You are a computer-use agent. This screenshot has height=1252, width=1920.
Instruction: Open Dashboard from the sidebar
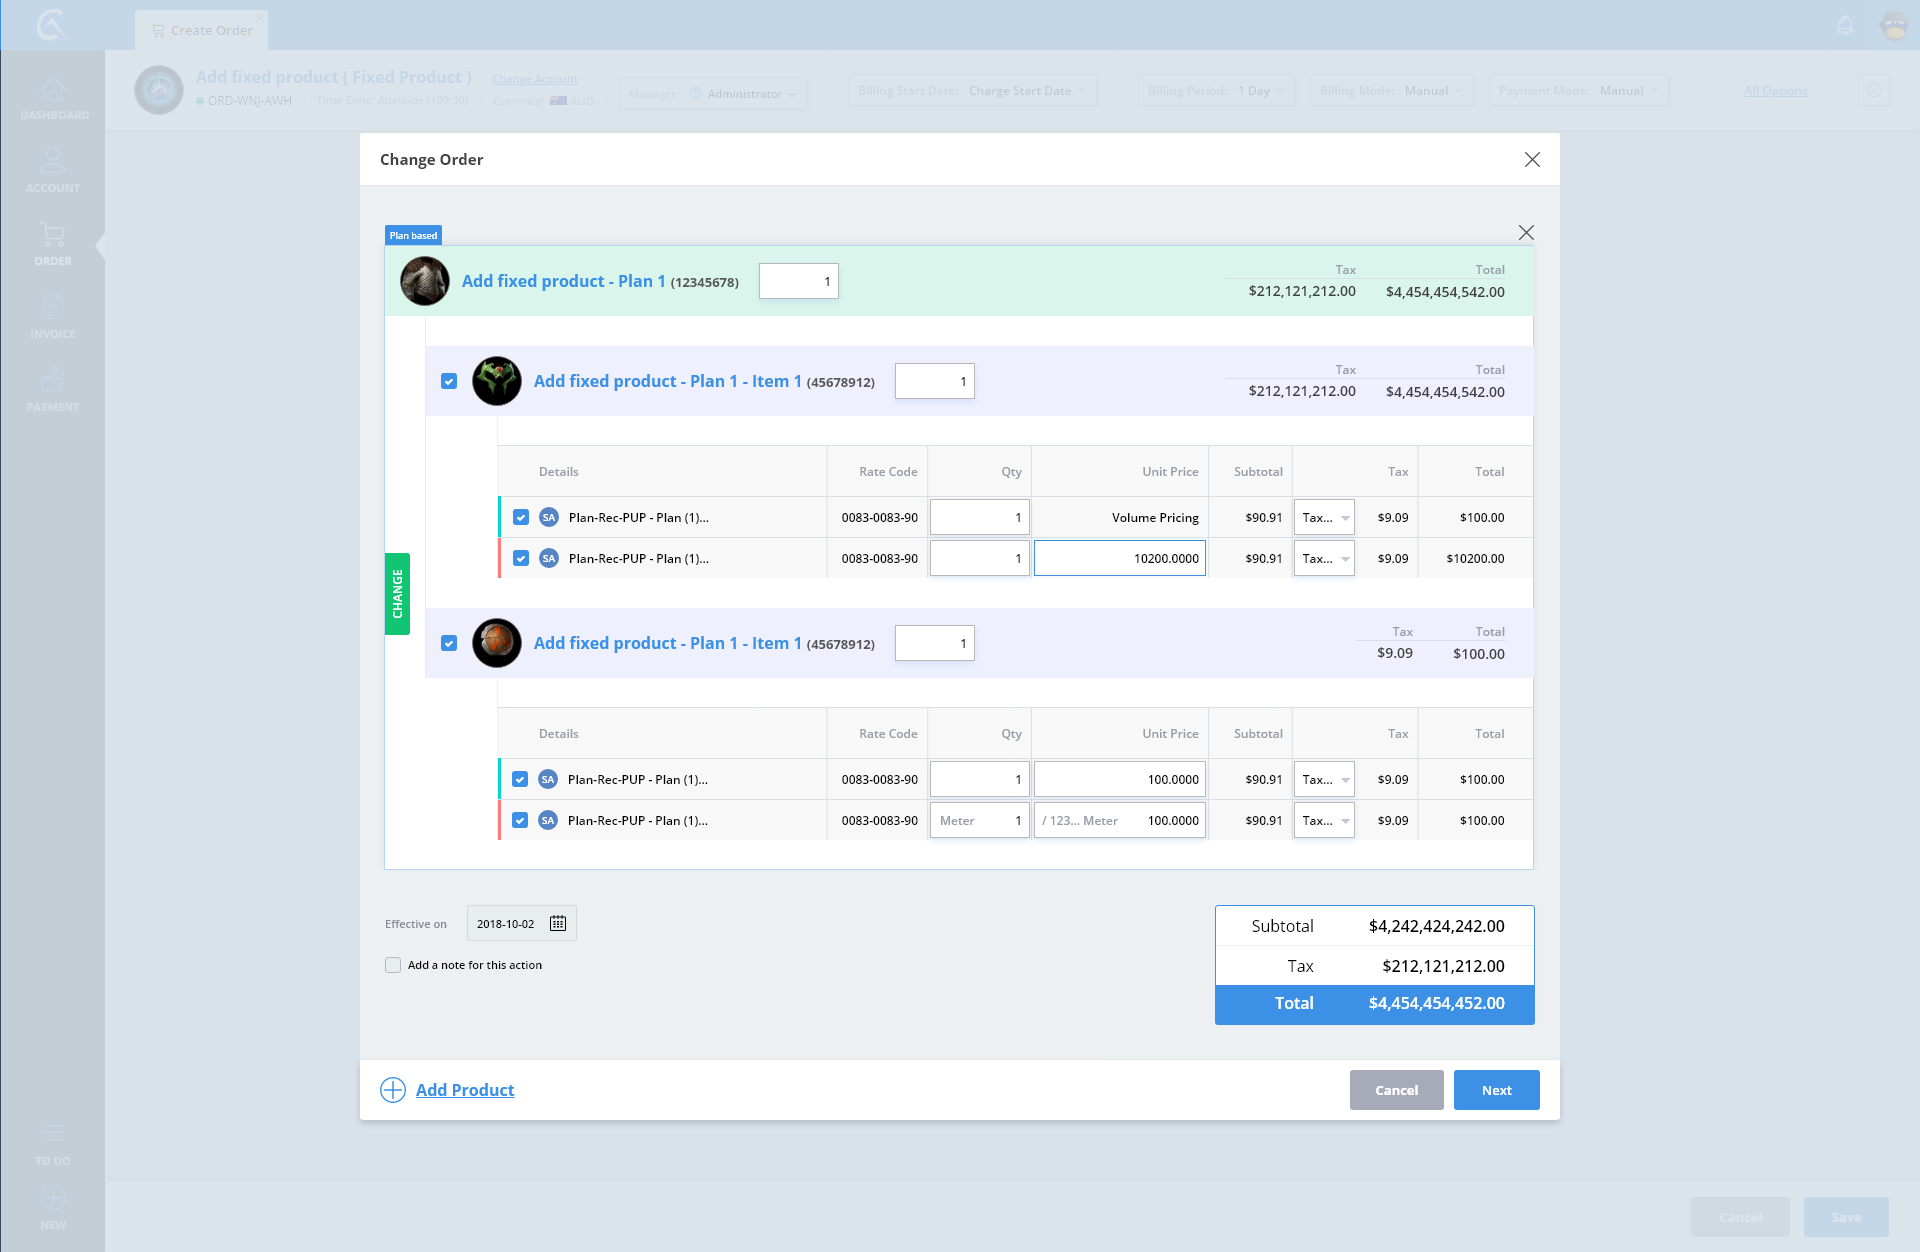53,98
